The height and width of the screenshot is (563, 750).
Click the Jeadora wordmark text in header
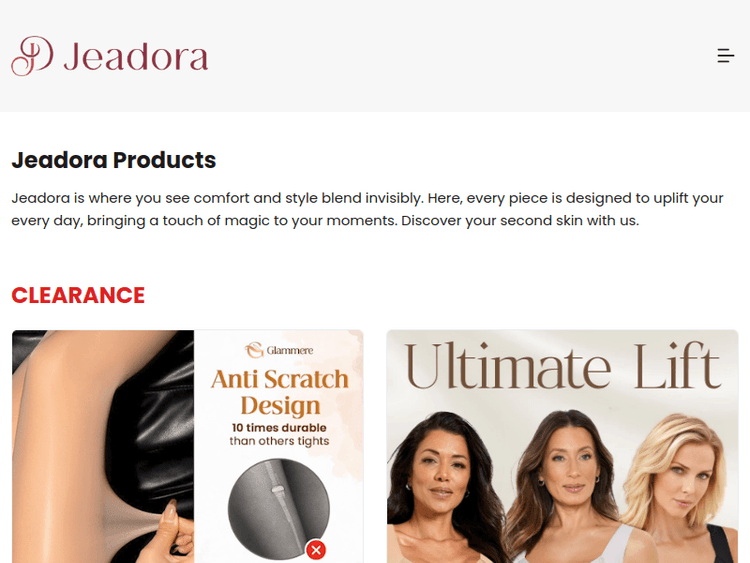136,57
